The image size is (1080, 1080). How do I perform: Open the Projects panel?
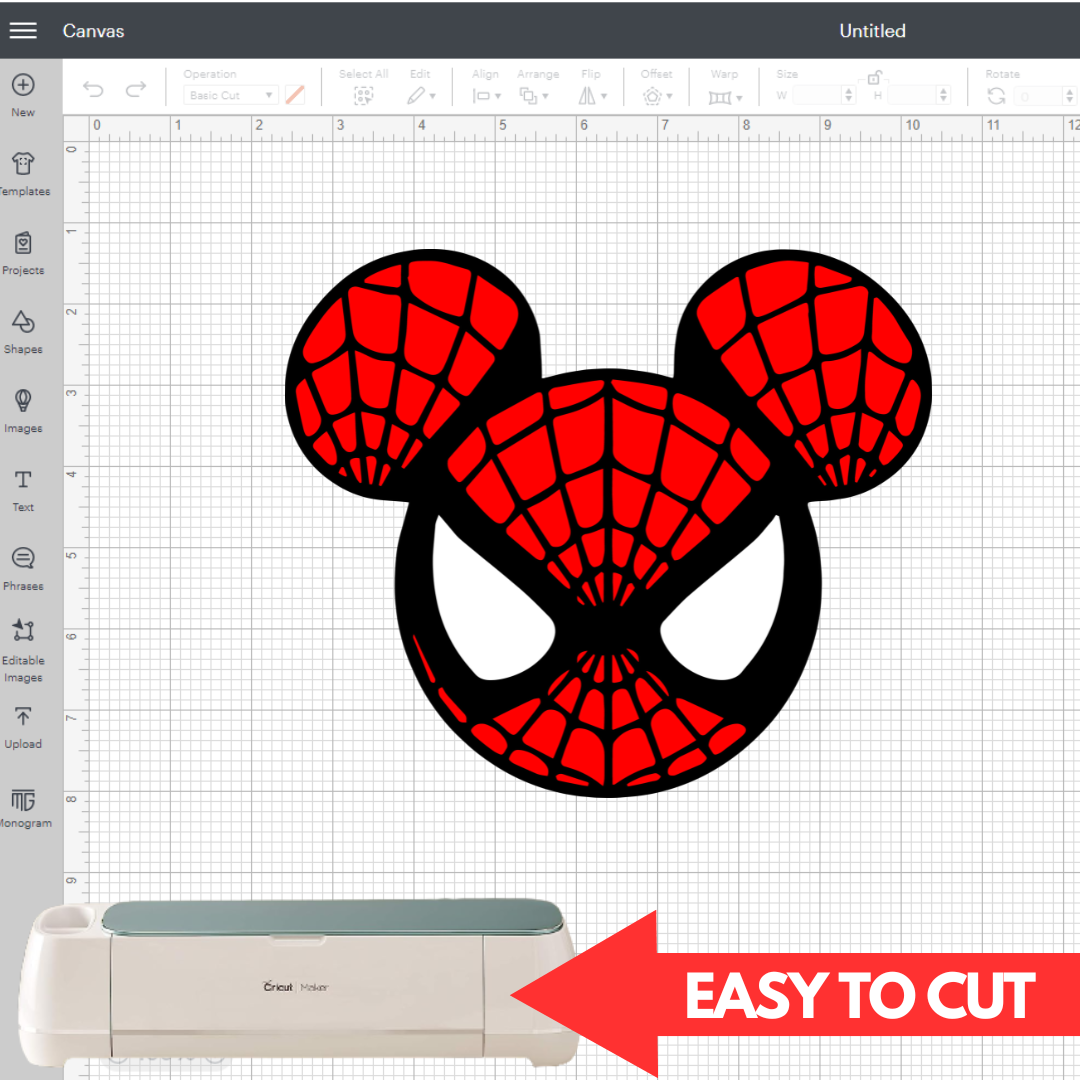point(23,253)
